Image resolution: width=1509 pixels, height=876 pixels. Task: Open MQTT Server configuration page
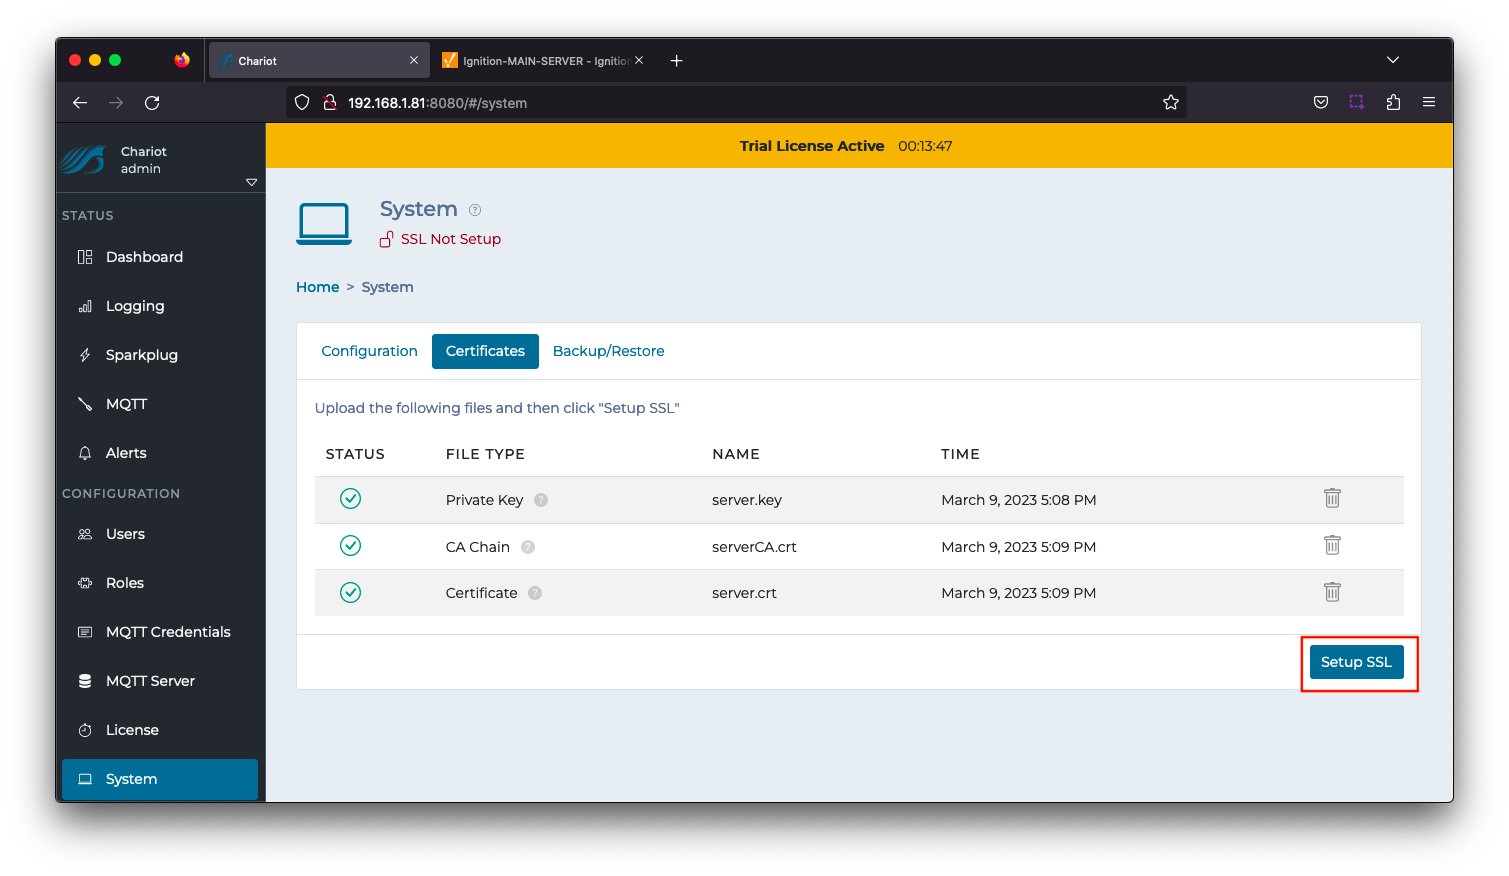(160, 681)
